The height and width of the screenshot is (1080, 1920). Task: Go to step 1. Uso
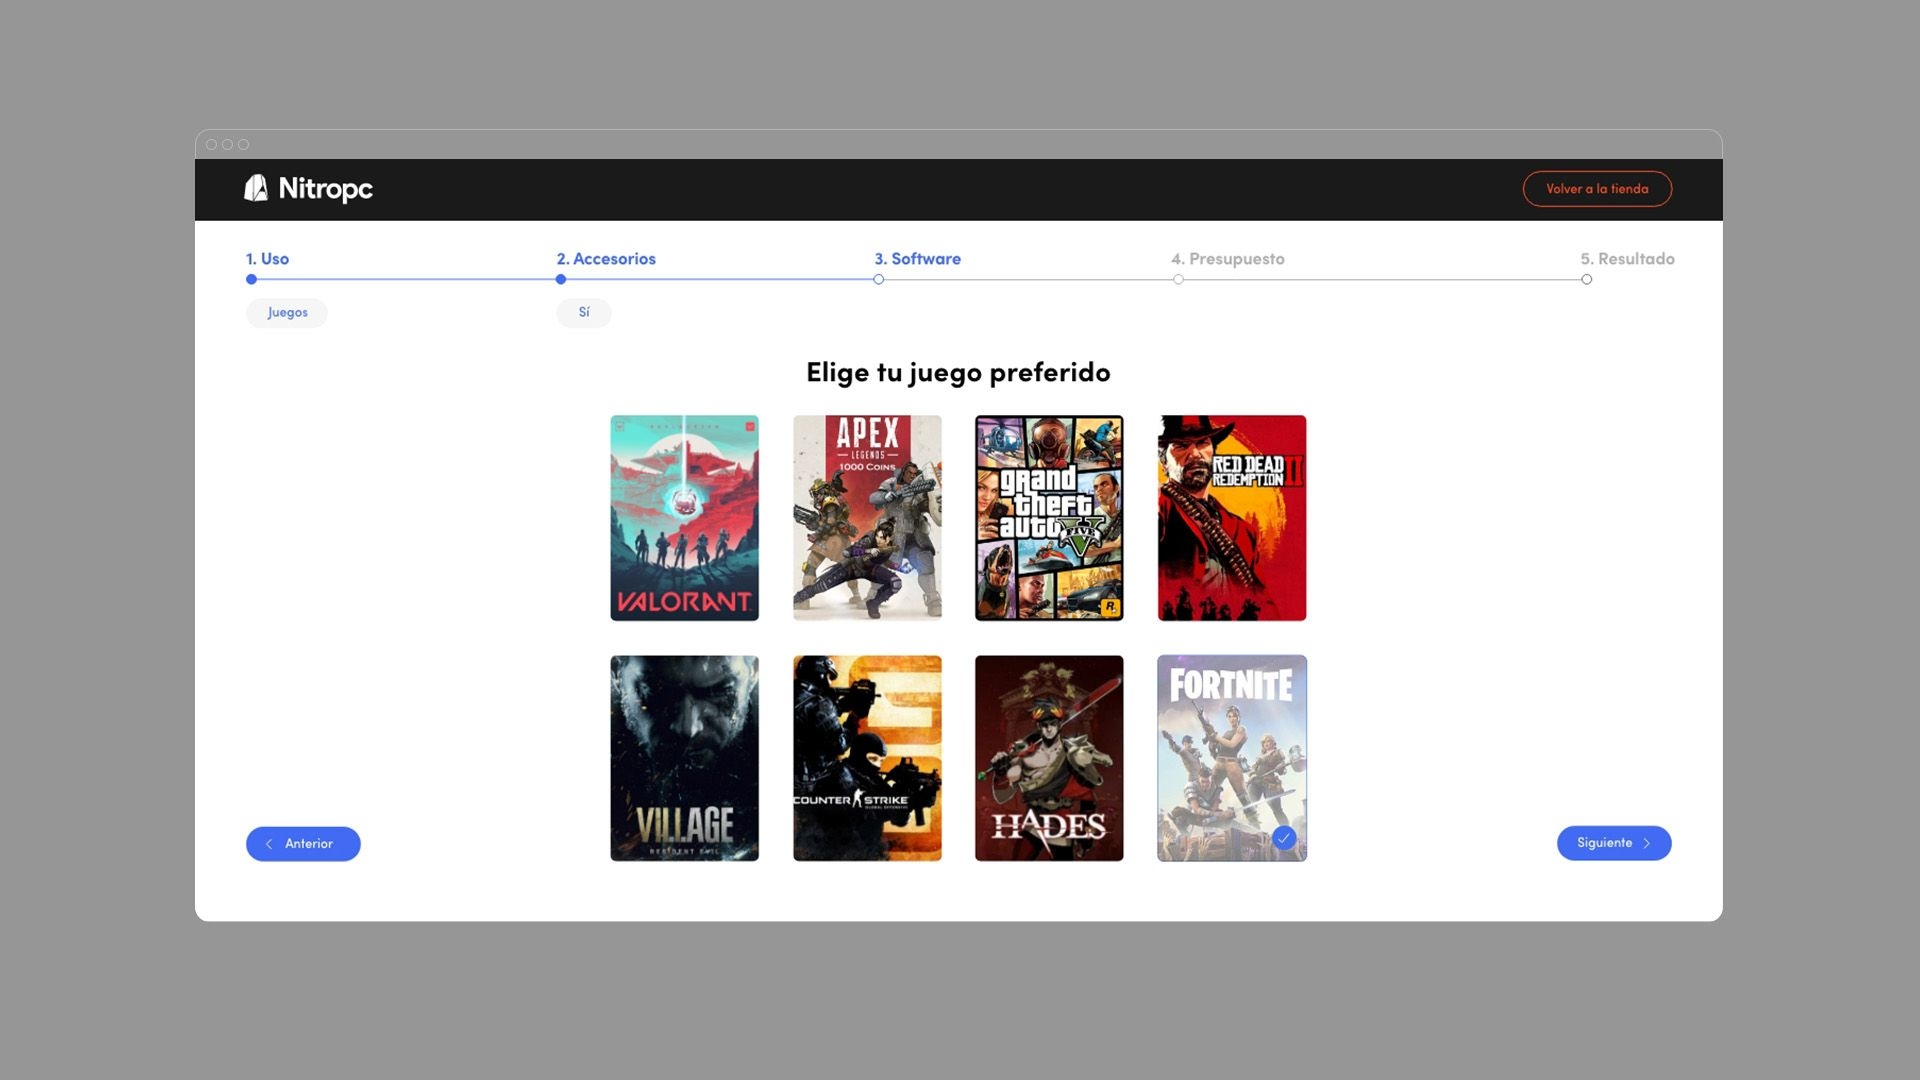pyautogui.click(x=267, y=259)
